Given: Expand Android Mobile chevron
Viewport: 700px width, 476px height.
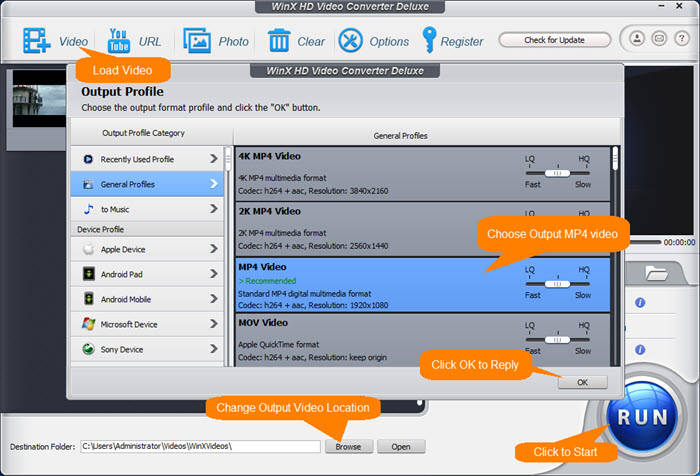Looking at the screenshot, I should 214,299.
